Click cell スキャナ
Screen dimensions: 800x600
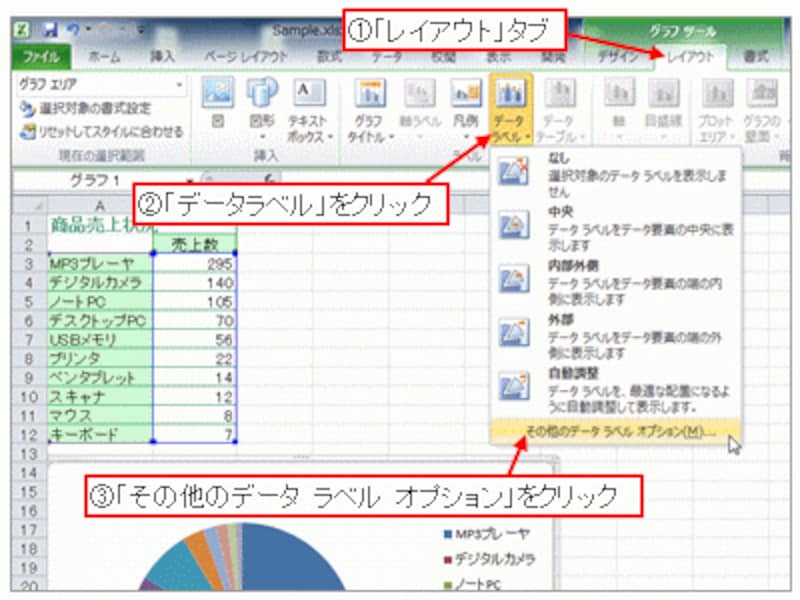pos(101,396)
